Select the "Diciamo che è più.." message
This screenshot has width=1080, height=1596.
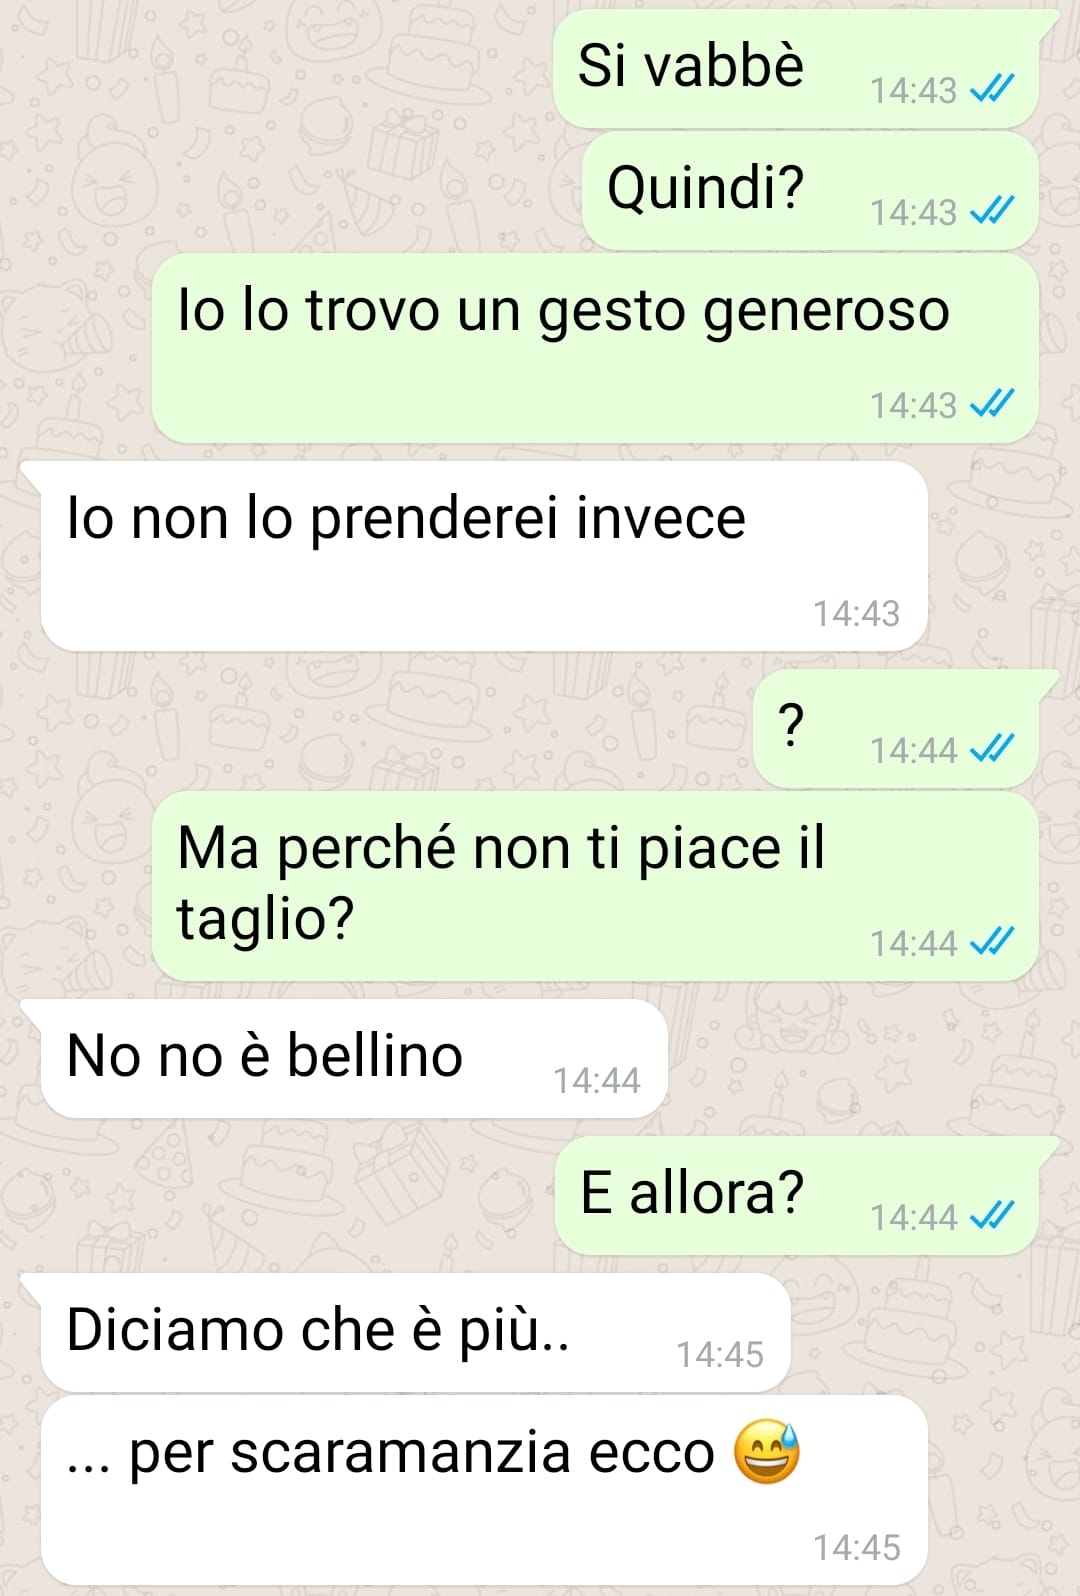(415, 1333)
